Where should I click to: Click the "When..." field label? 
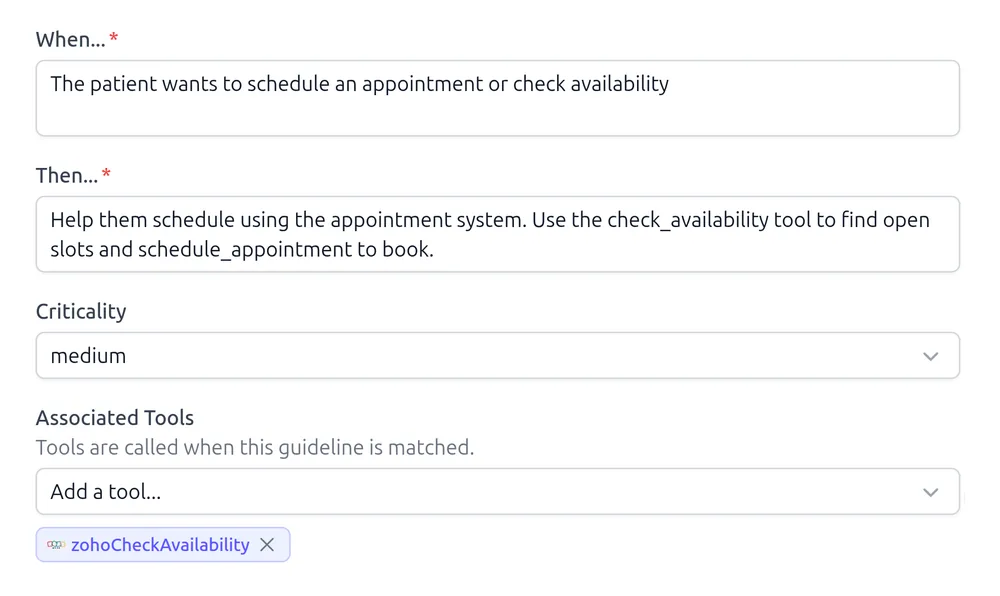pyautogui.click(x=70, y=39)
